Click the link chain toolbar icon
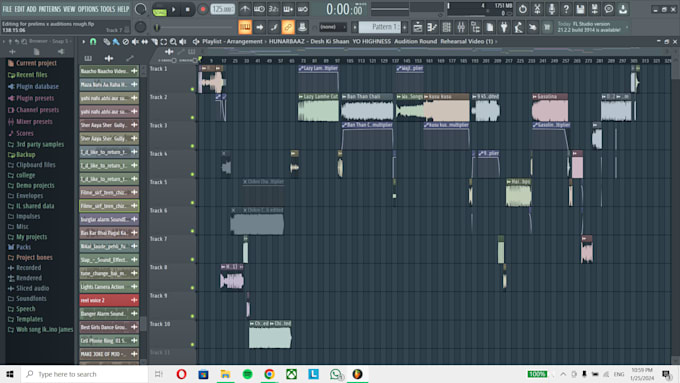Image resolution: width=680 pixels, height=383 pixels. click(x=288, y=27)
